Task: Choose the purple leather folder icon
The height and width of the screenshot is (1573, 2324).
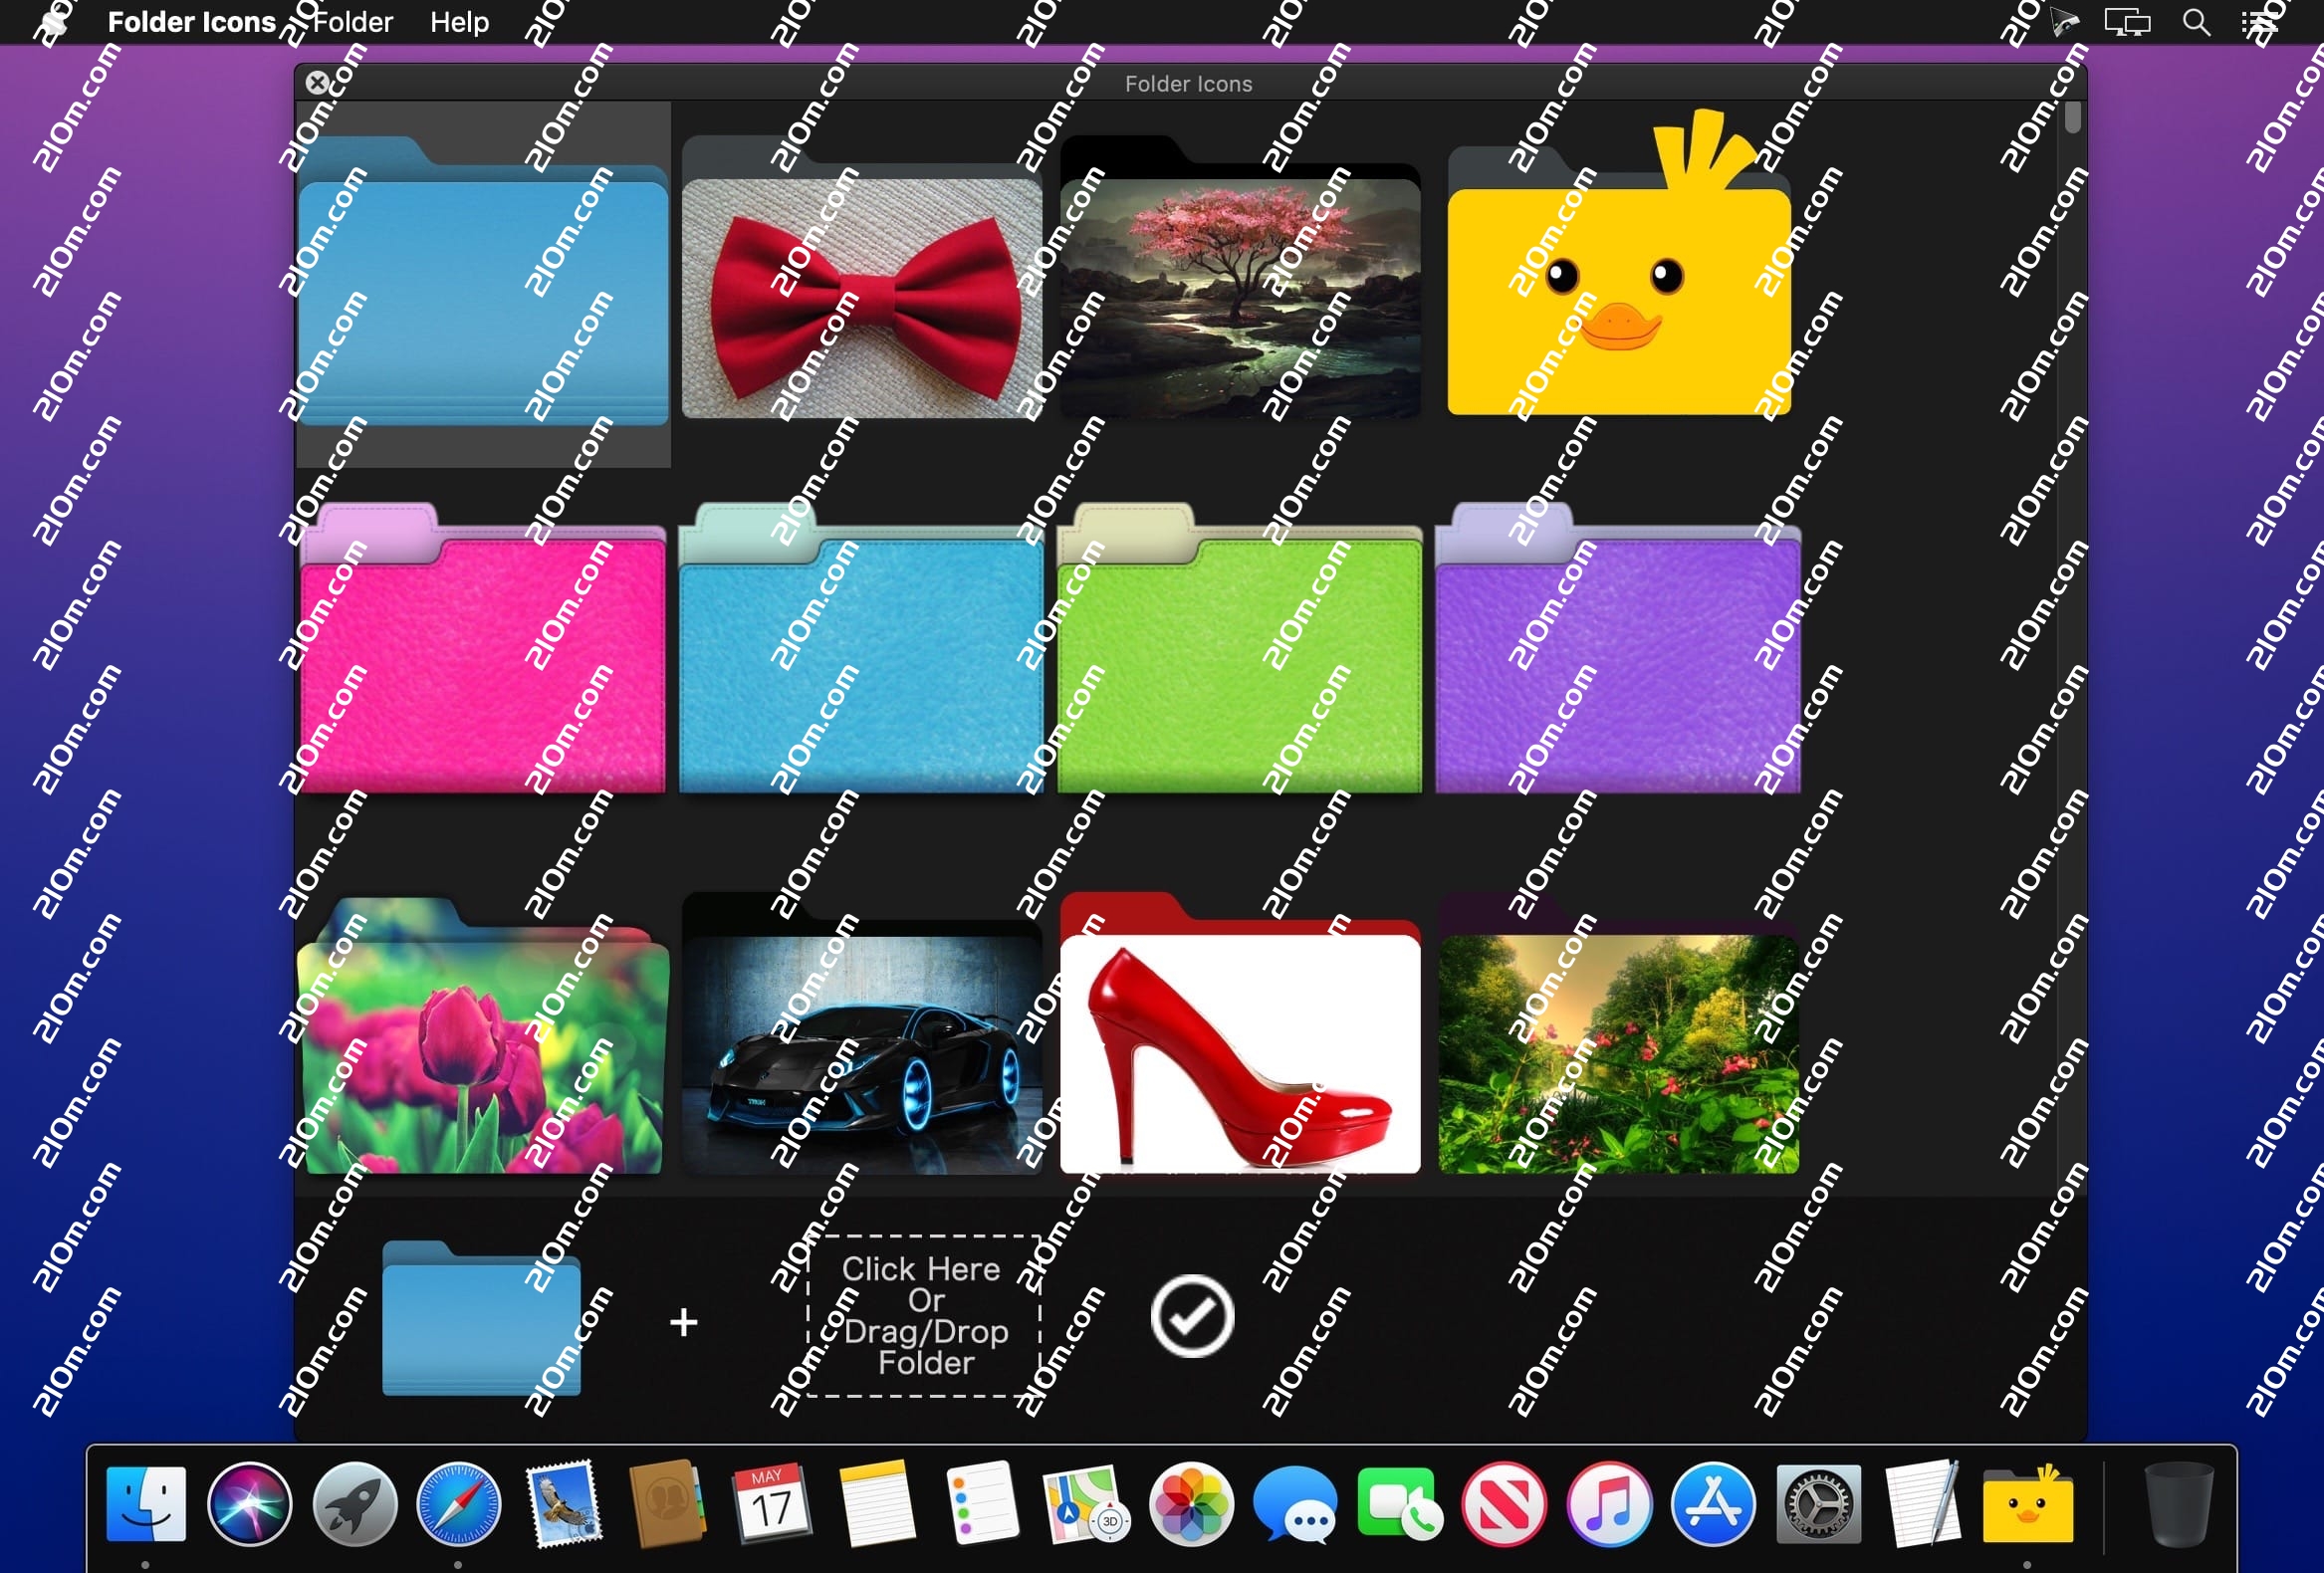Action: [x=1618, y=648]
